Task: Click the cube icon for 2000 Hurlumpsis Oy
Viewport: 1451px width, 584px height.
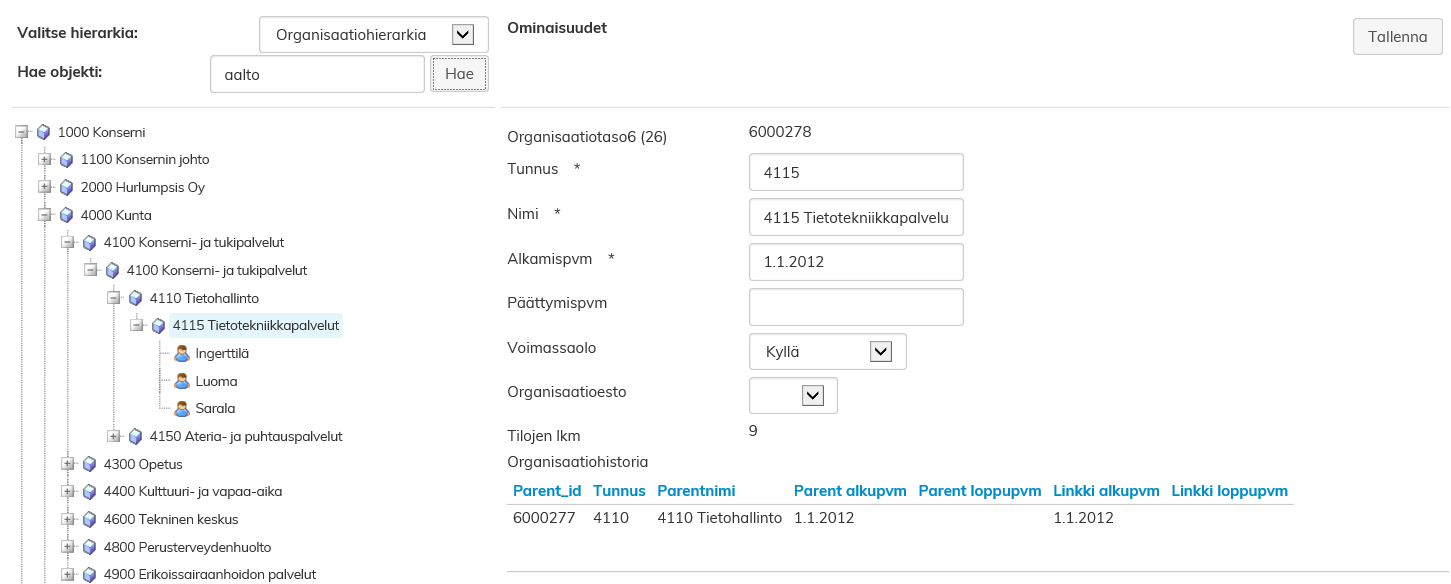Action: 66,187
